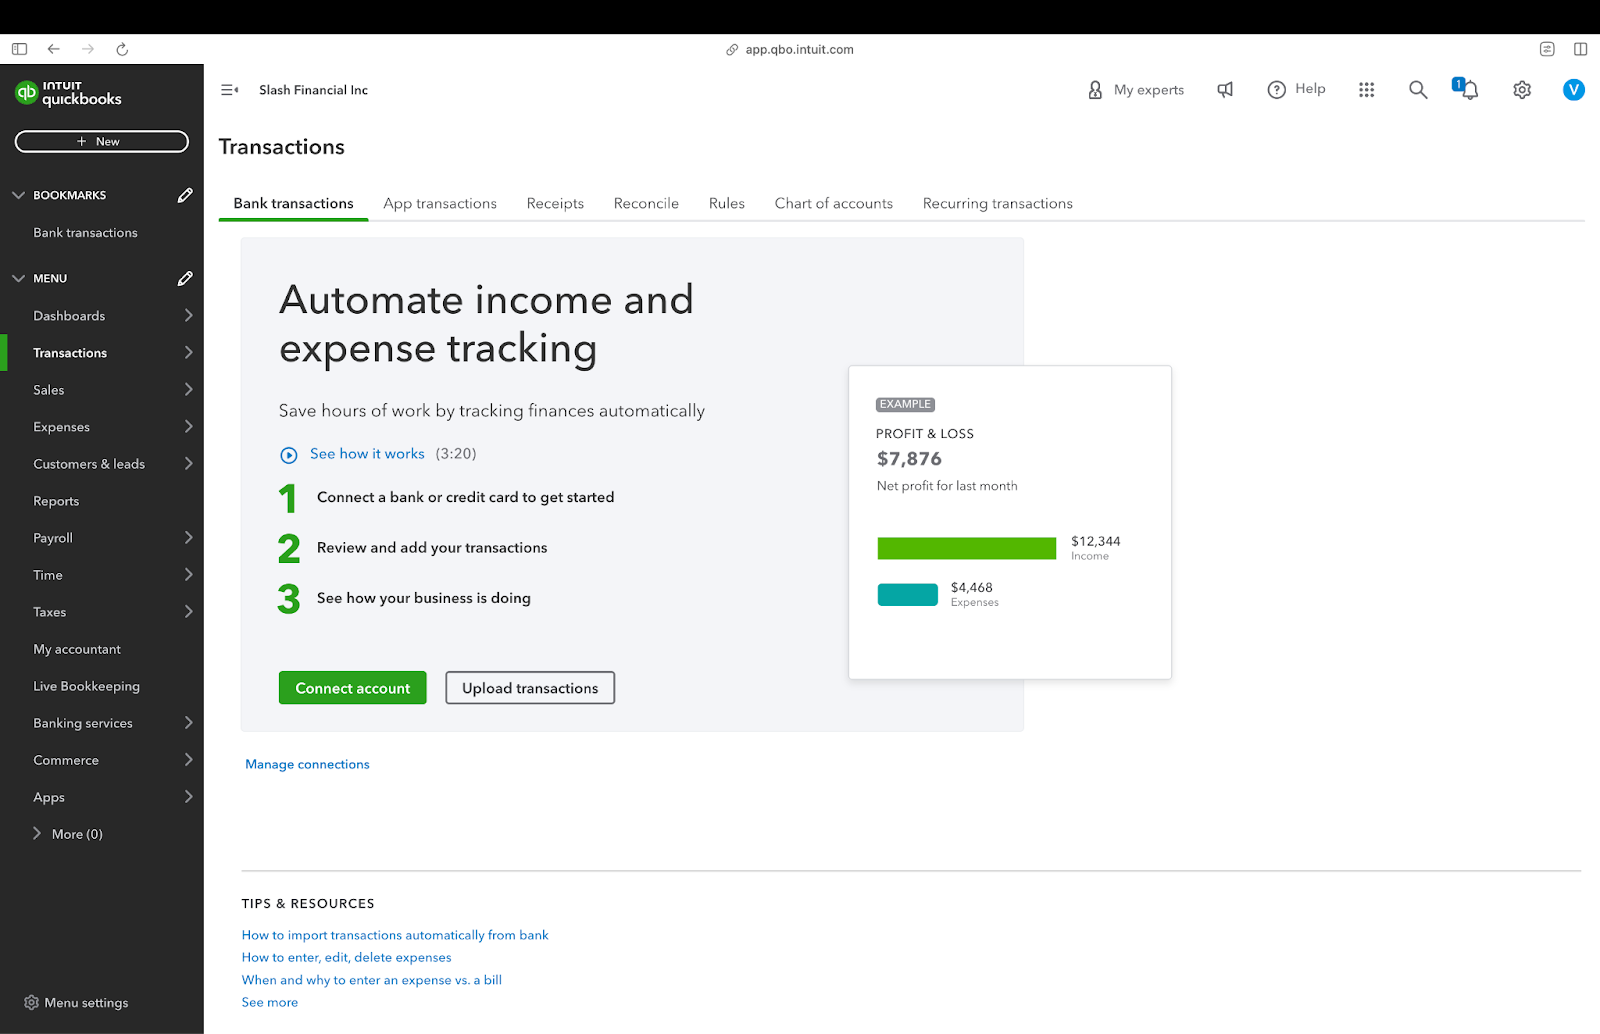Click browser forward arrow
Screen dimensions: 1600x1034
click(x=88, y=49)
